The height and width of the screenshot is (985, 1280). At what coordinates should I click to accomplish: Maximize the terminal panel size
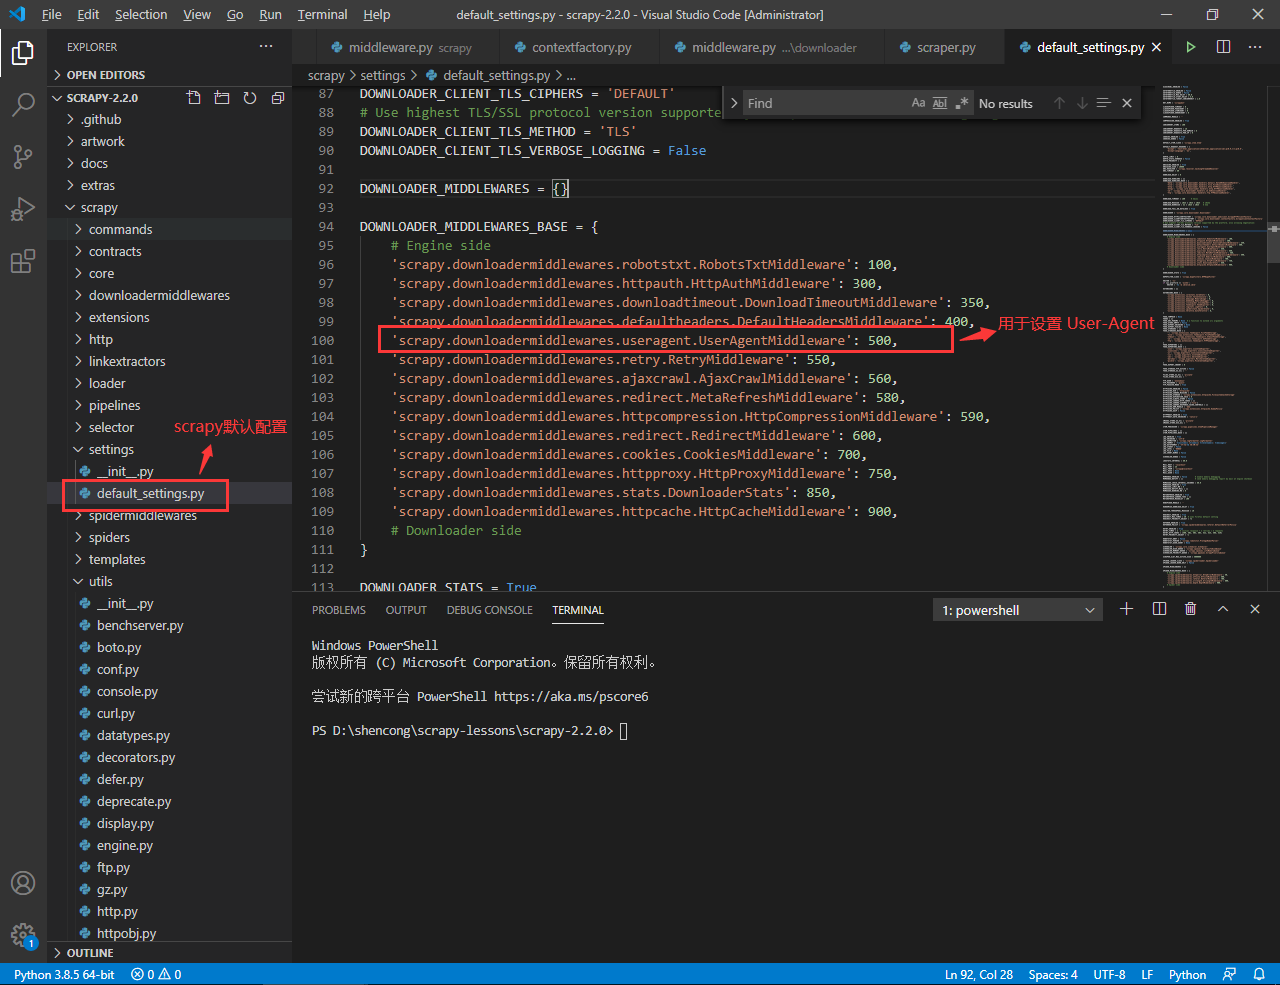[x=1222, y=609]
